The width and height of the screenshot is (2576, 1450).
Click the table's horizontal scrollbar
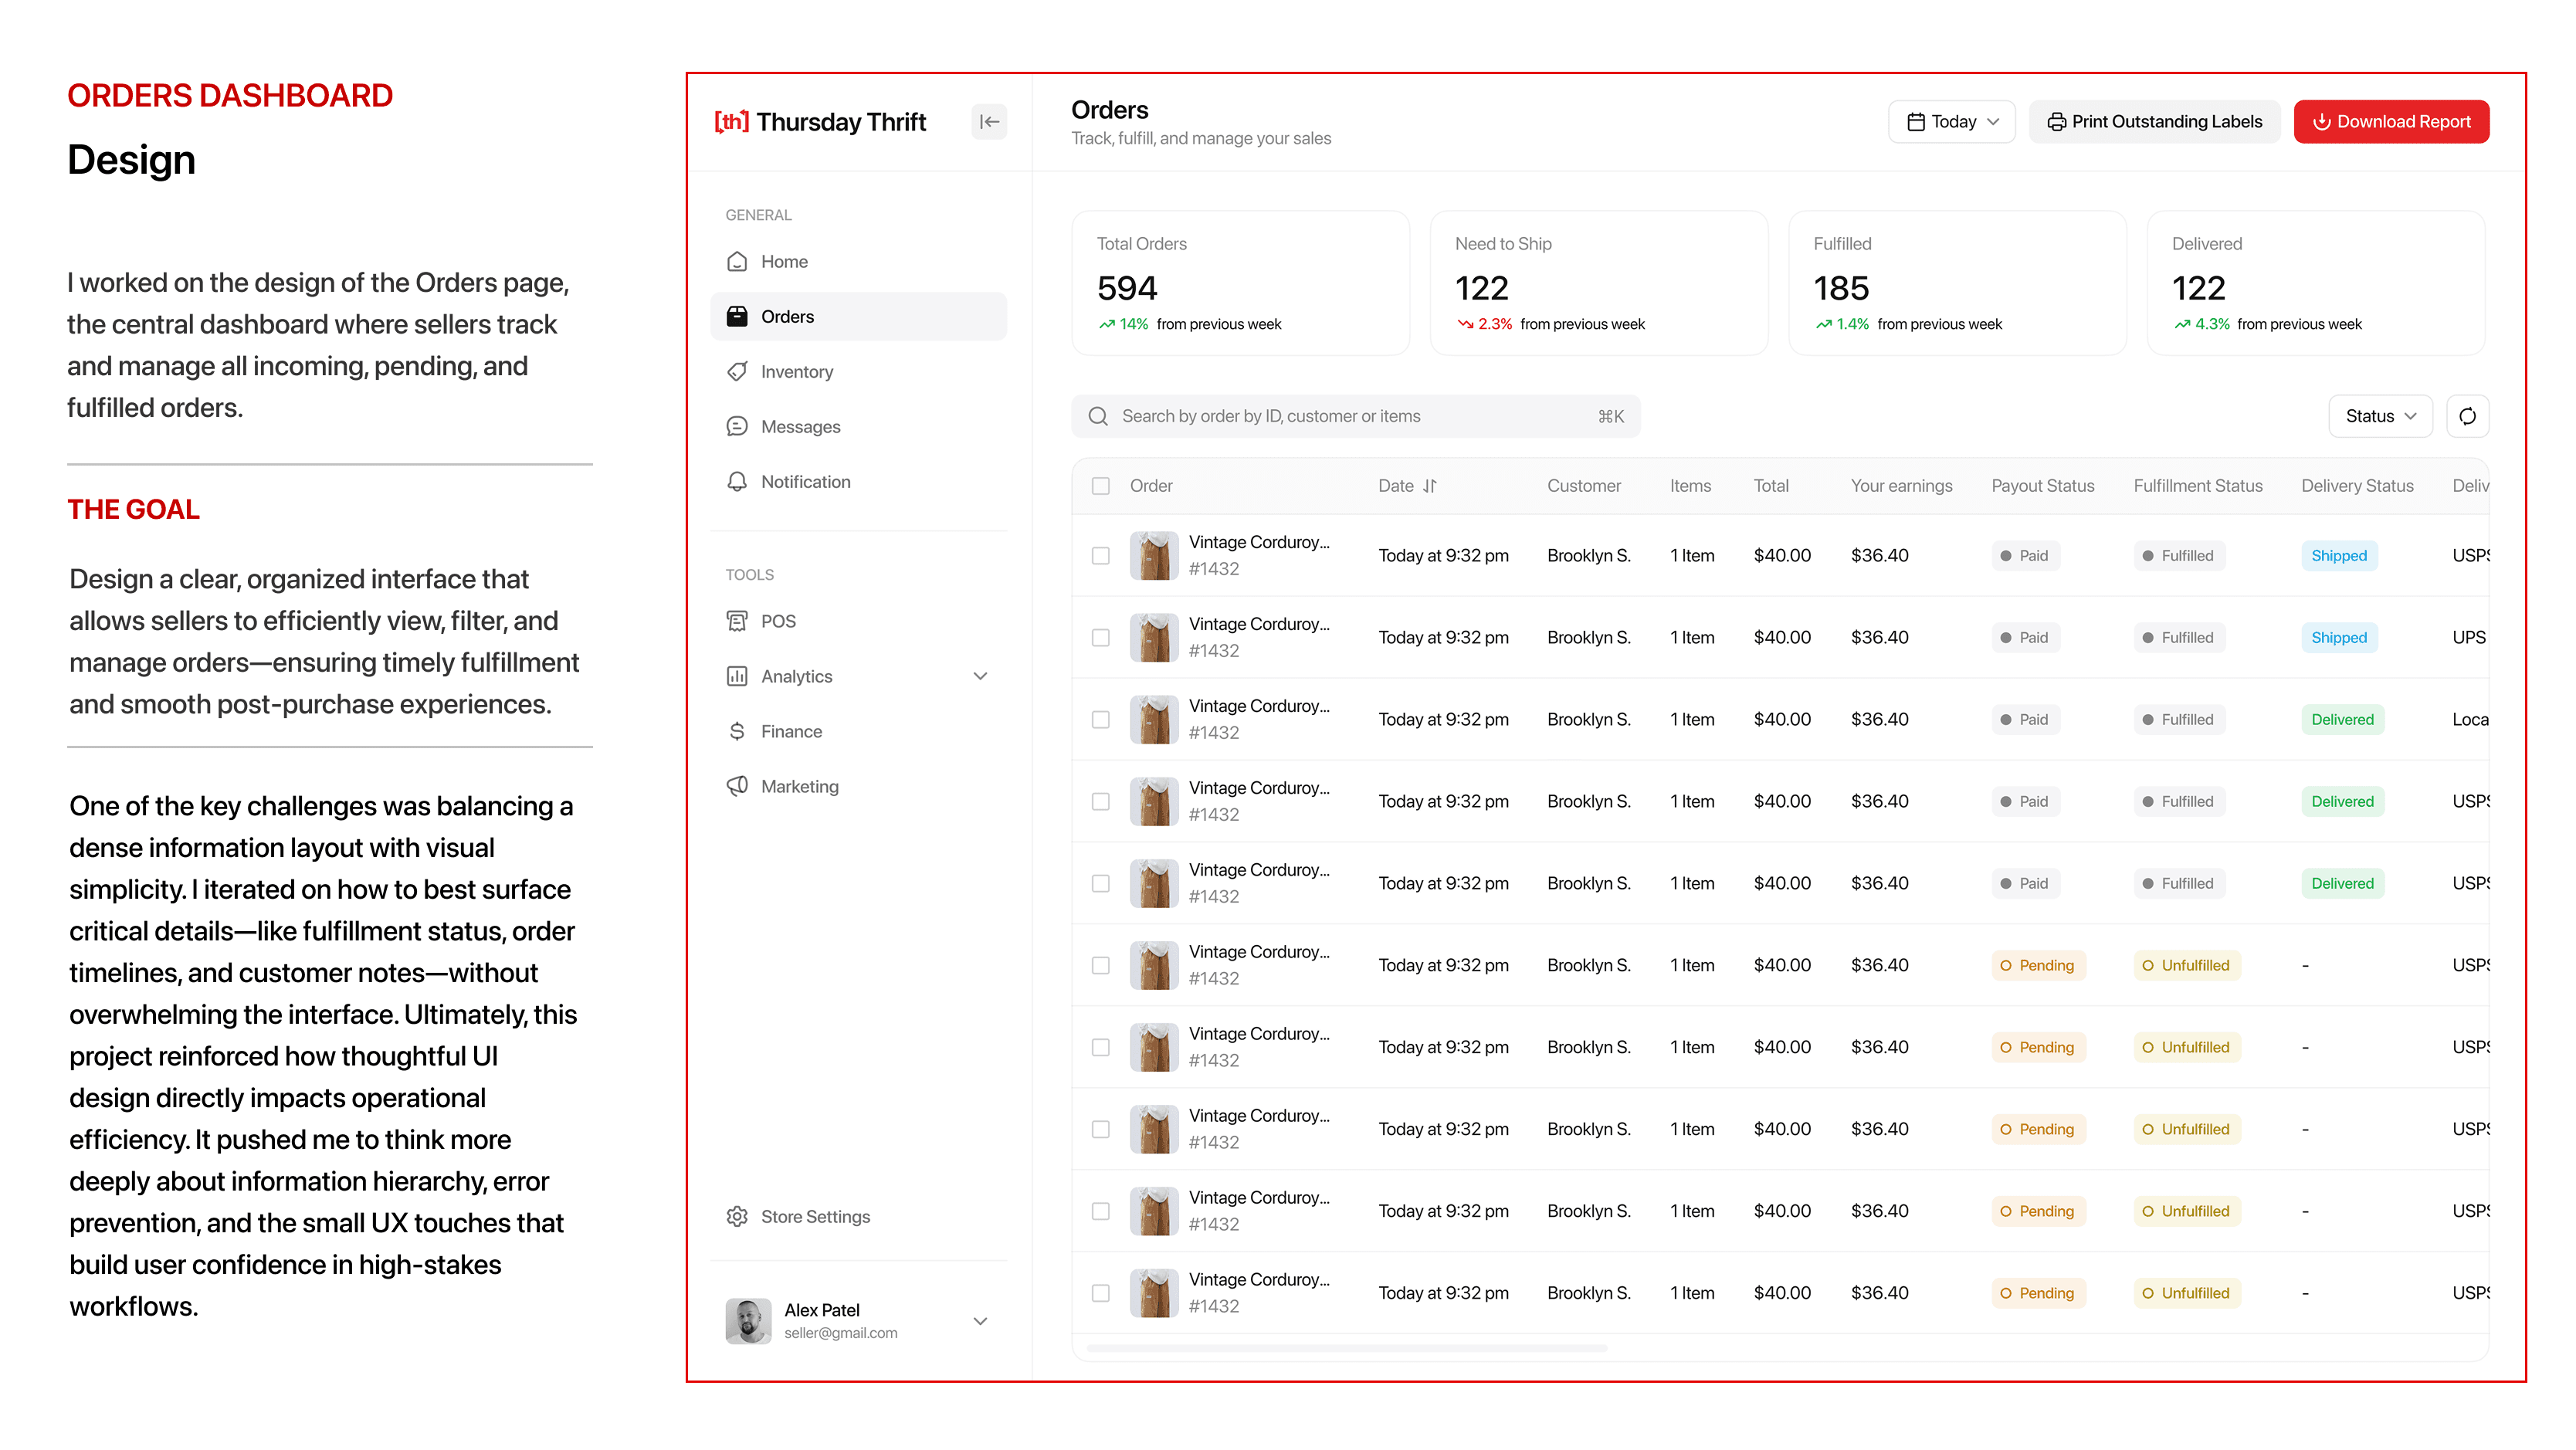[1346, 1348]
